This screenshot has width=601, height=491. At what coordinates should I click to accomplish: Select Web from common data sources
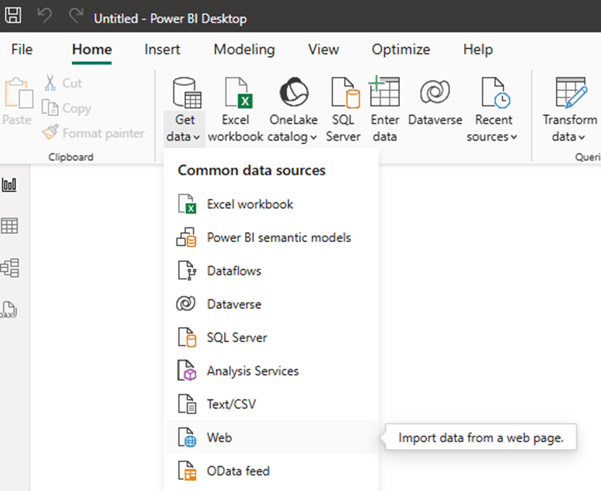219,438
